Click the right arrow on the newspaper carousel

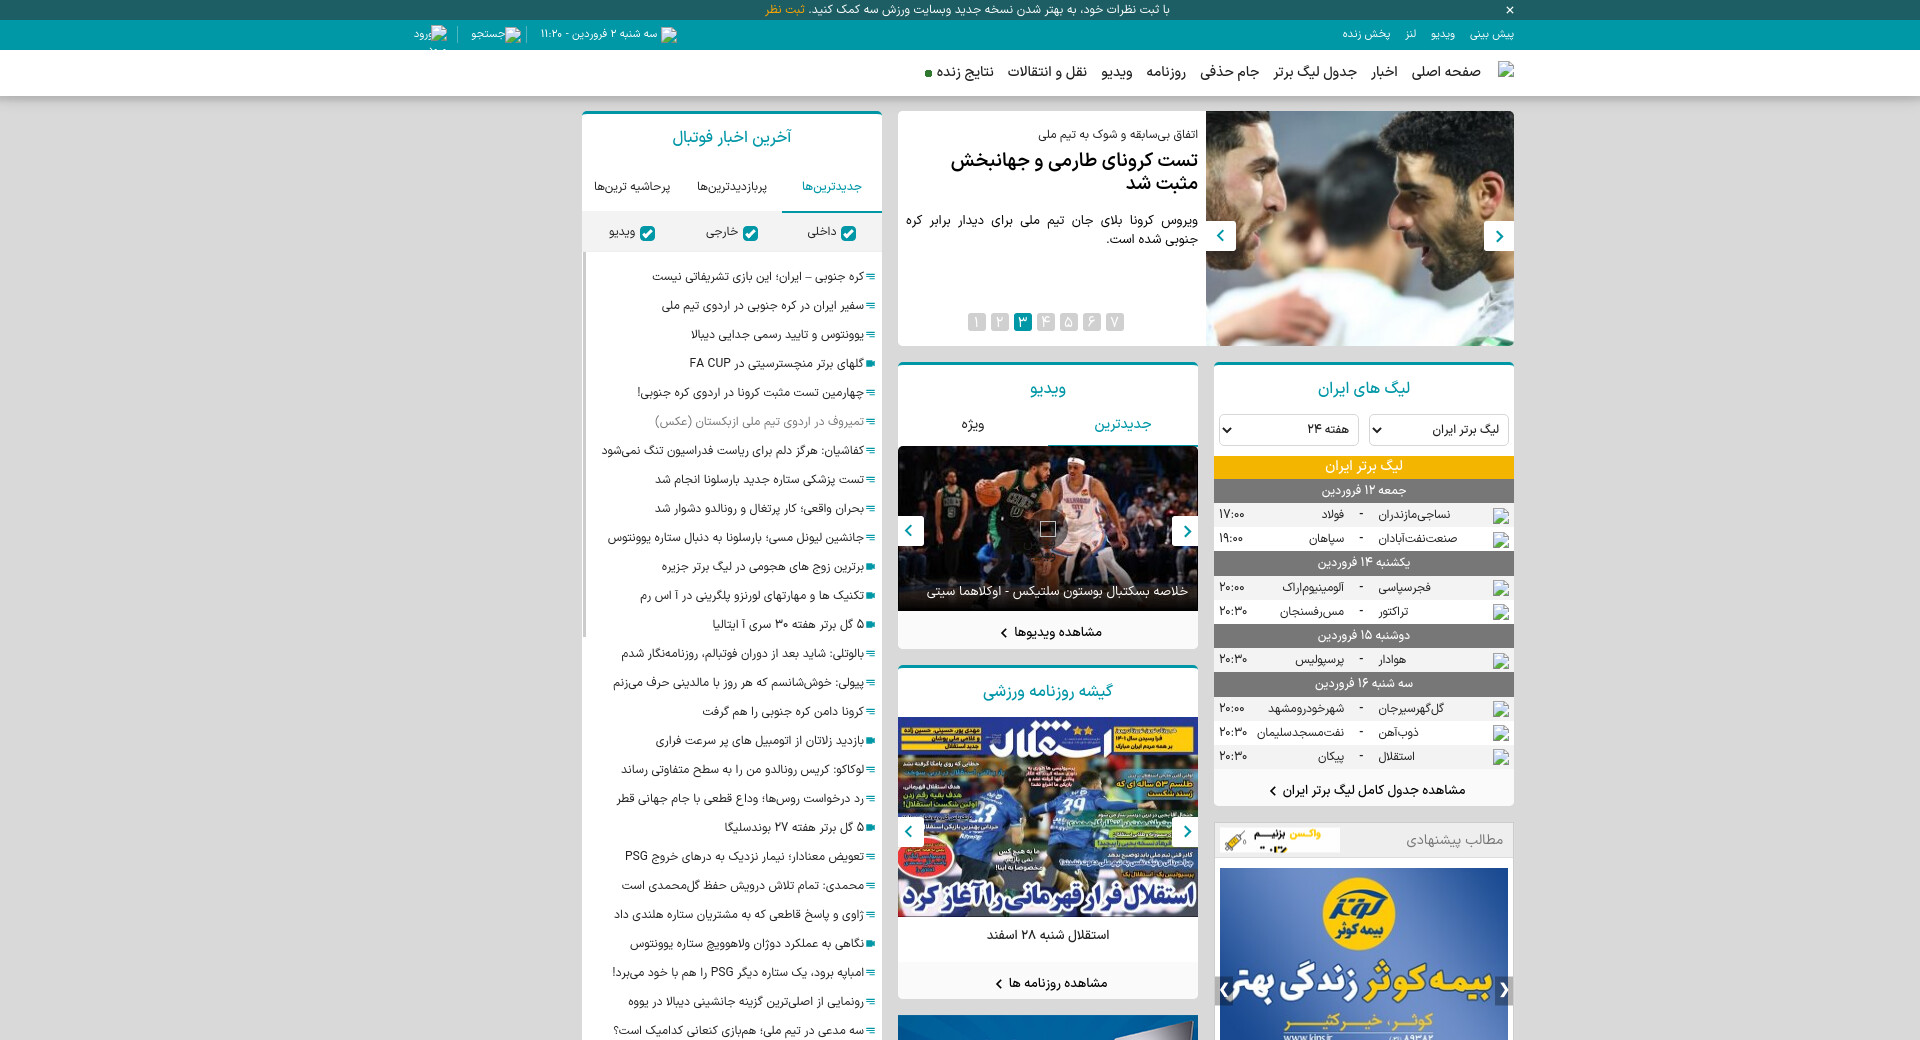click(x=1186, y=831)
